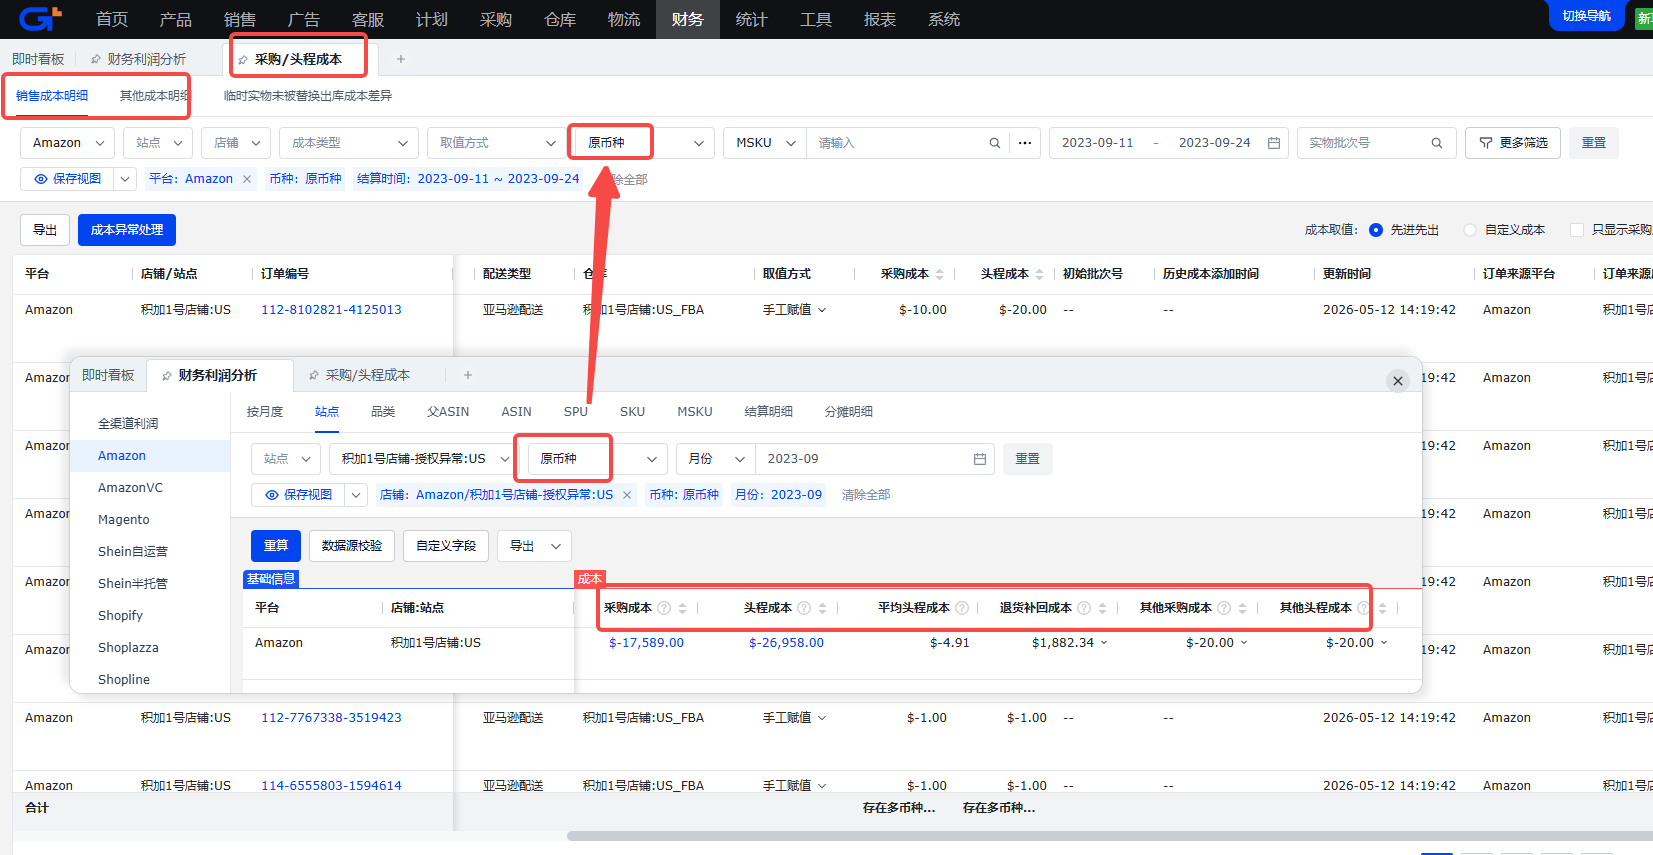
Task: Close the overlay popup window
Action: [1398, 381]
